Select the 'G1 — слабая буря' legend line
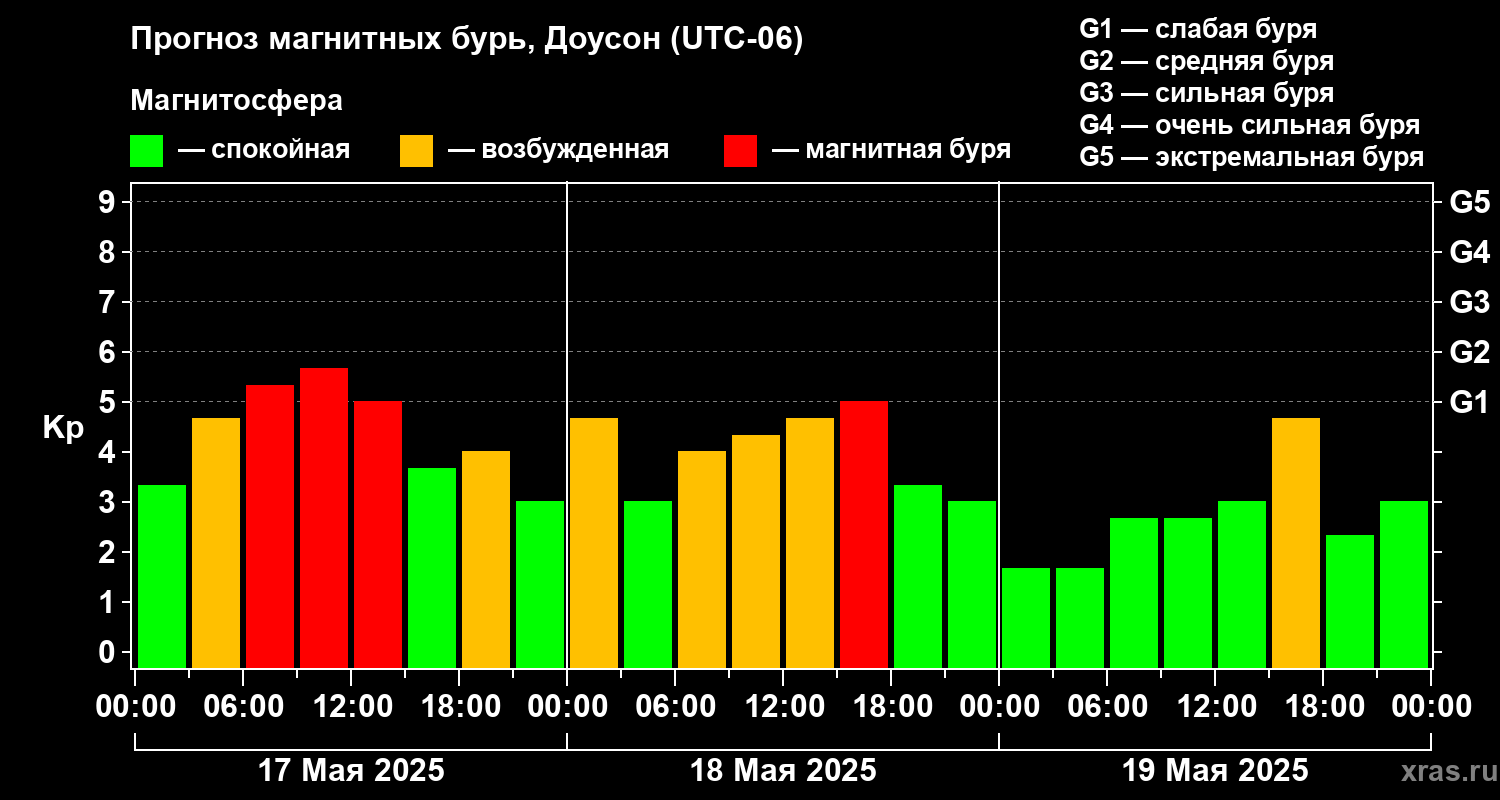The image size is (1500, 800). point(1198,29)
